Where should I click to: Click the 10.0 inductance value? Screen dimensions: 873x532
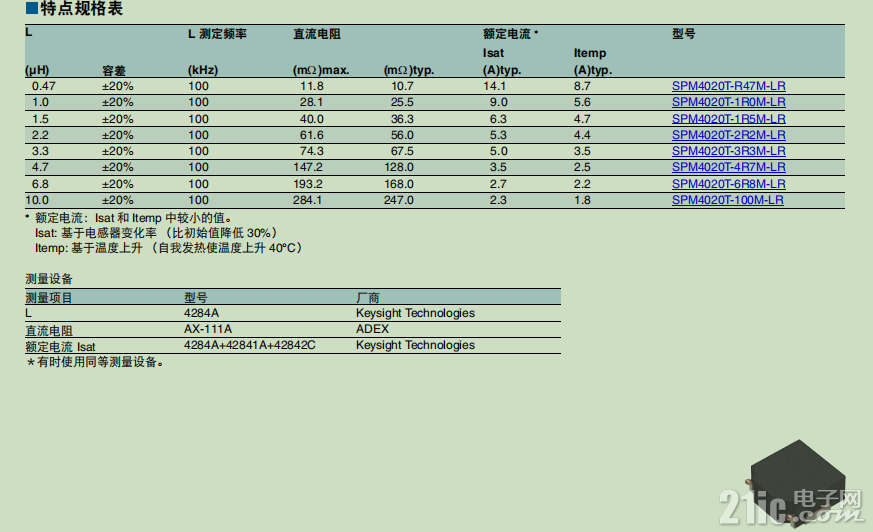pyautogui.click(x=37, y=200)
